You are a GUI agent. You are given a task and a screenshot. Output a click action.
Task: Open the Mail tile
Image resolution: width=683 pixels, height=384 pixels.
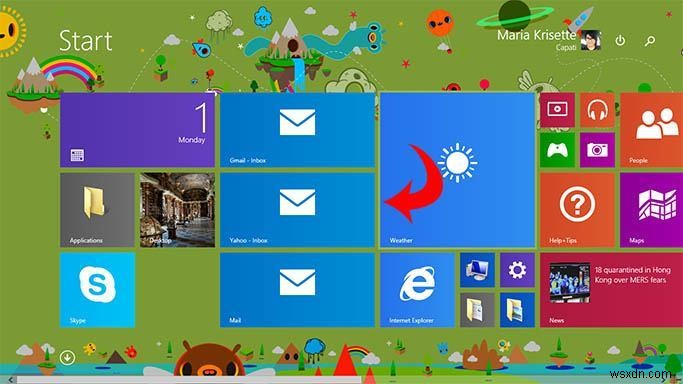pos(297,290)
